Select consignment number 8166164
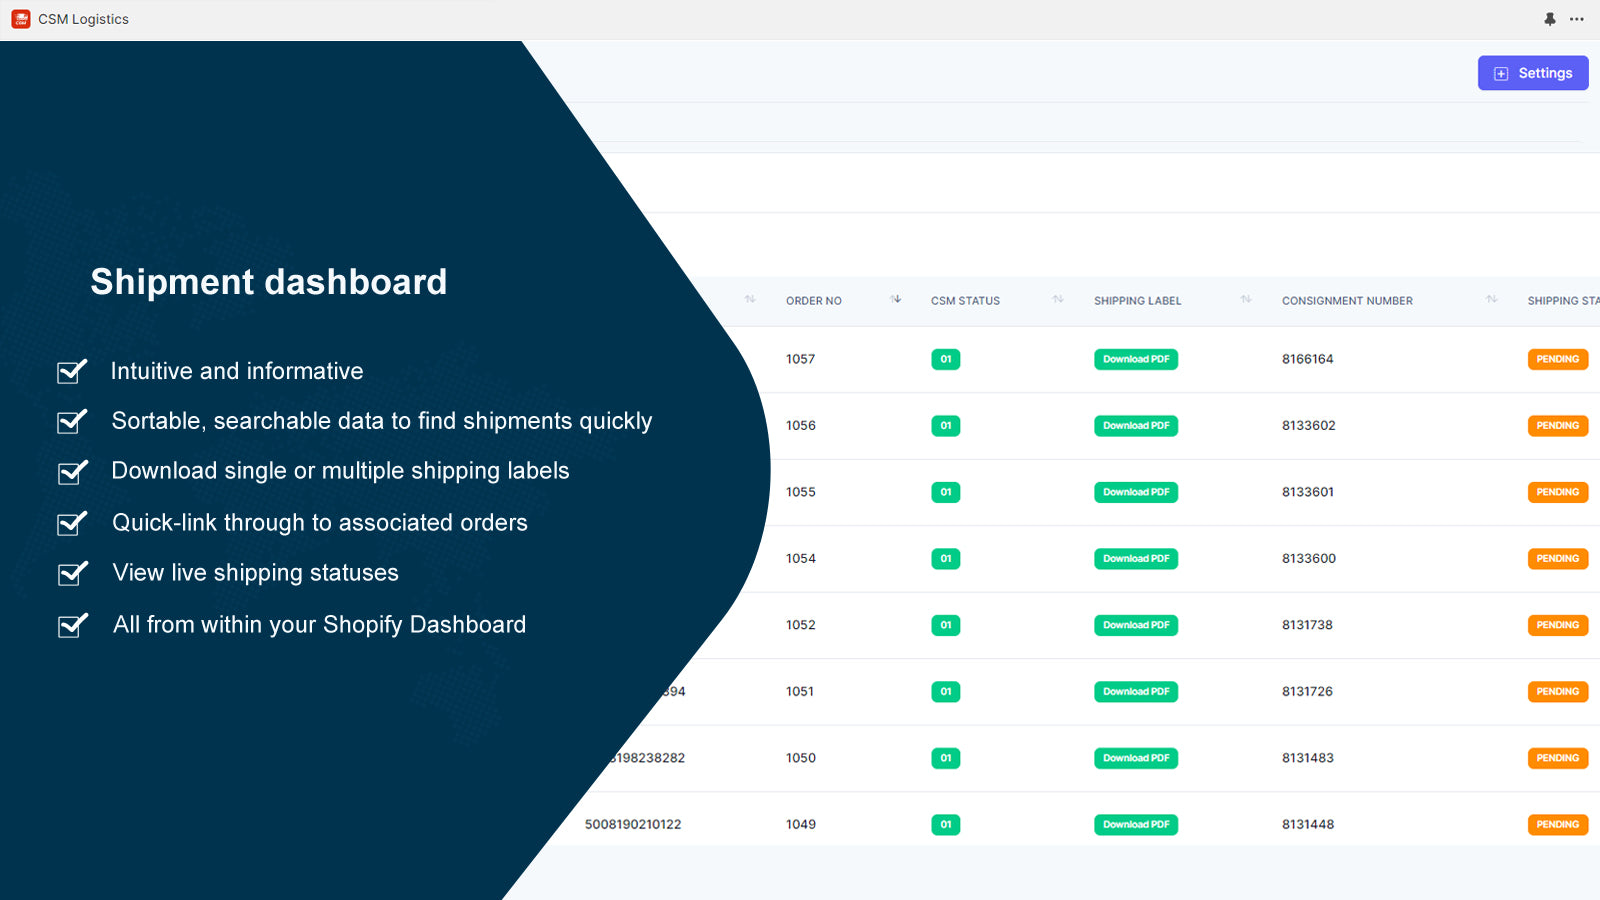This screenshot has width=1600, height=900. click(1308, 359)
